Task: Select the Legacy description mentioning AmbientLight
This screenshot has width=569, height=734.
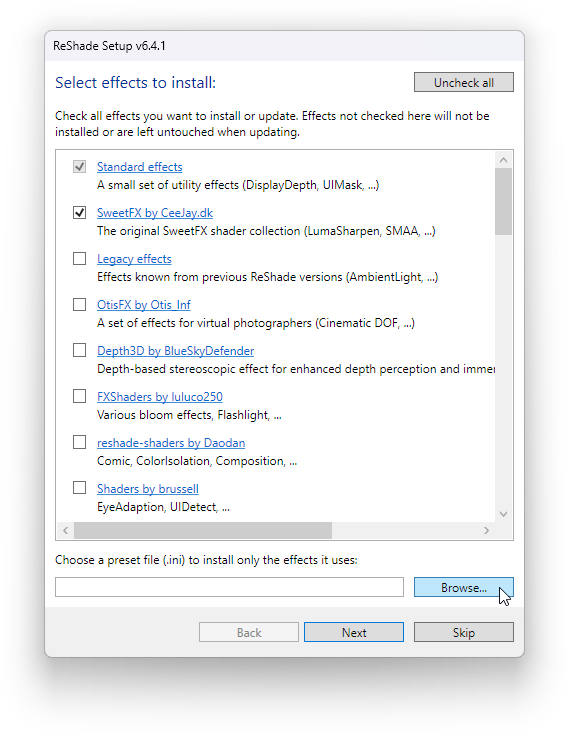Action: coord(267,277)
